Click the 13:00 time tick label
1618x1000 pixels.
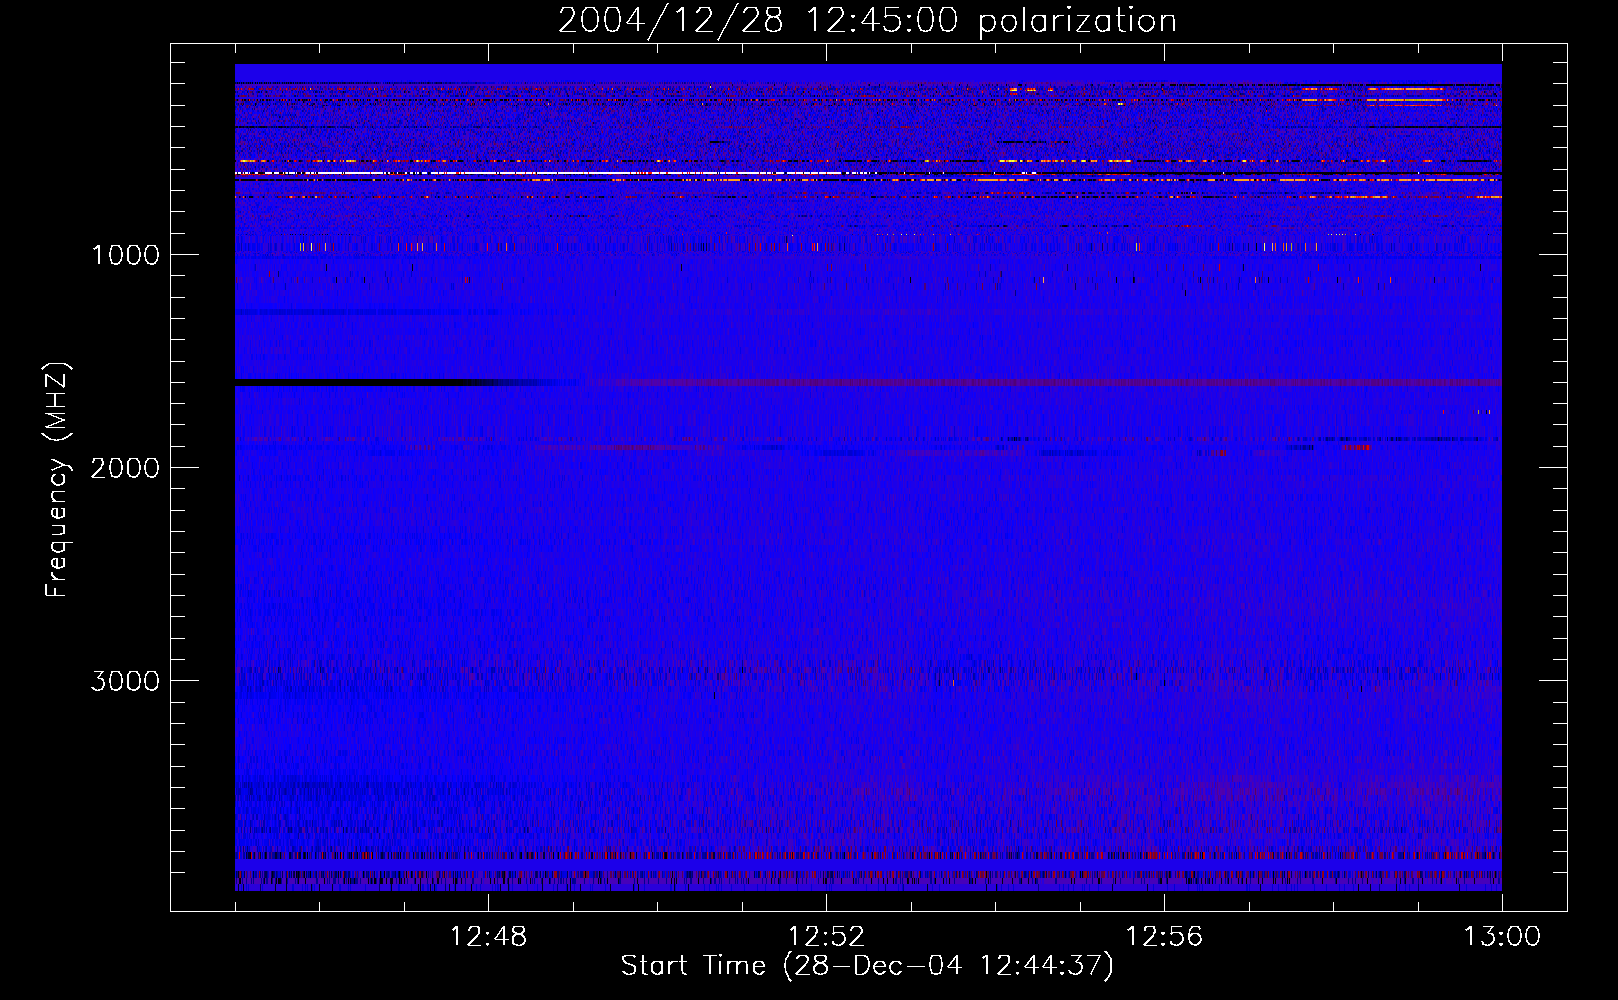click(x=1502, y=937)
